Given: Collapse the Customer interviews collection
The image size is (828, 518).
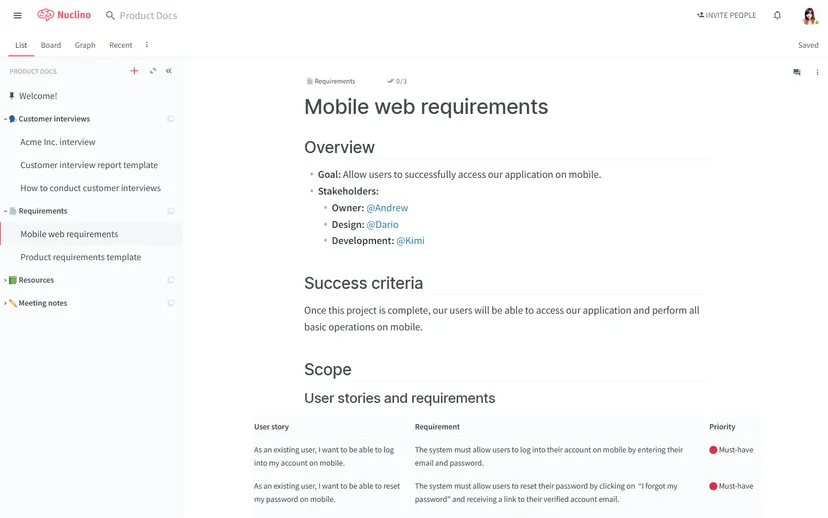Looking at the screenshot, I should click(5, 119).
